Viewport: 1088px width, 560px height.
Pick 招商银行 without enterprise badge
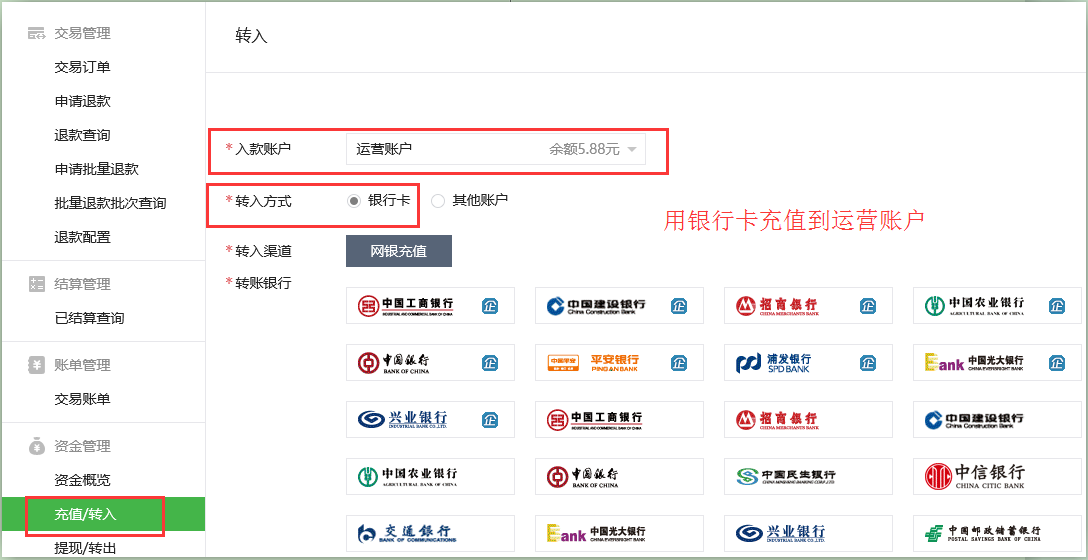pos(808,419)
